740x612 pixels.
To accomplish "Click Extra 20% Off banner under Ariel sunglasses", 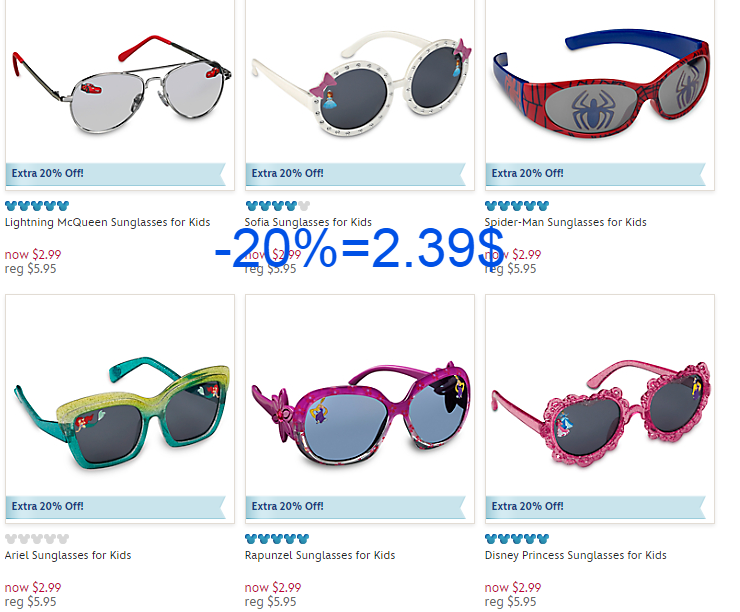I will 116,507.
